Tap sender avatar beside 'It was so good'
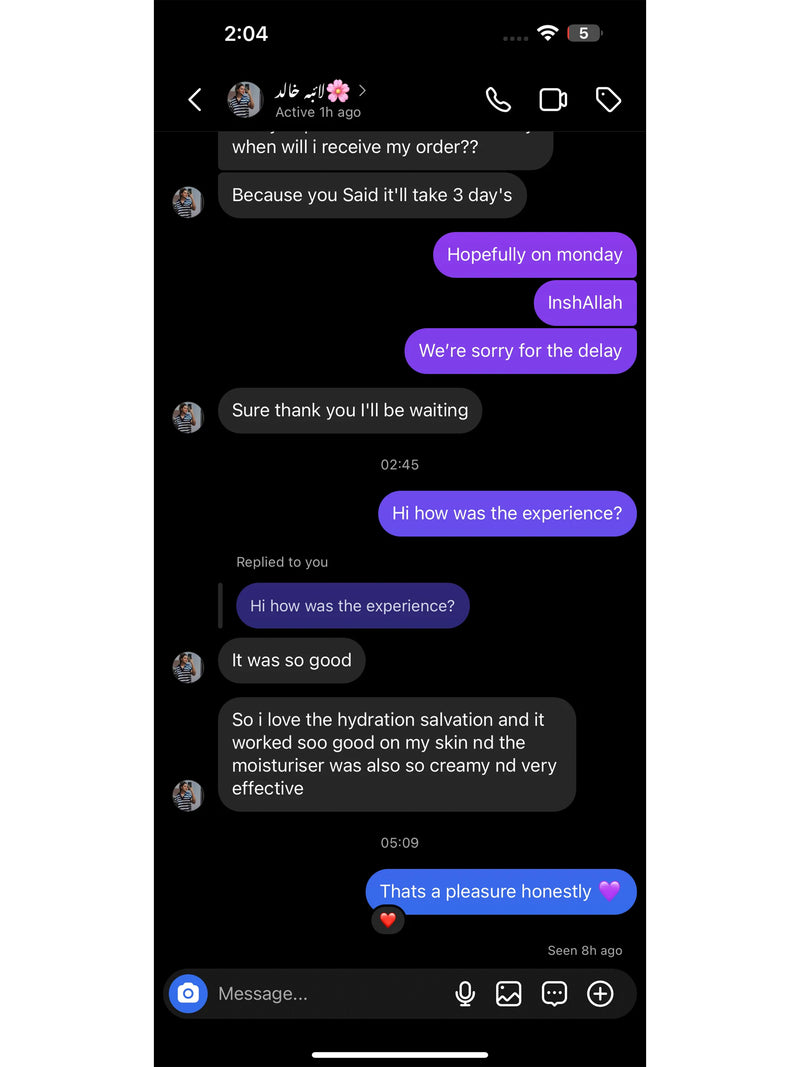This screenshot has width=800, height=1067. coord(188,668)
